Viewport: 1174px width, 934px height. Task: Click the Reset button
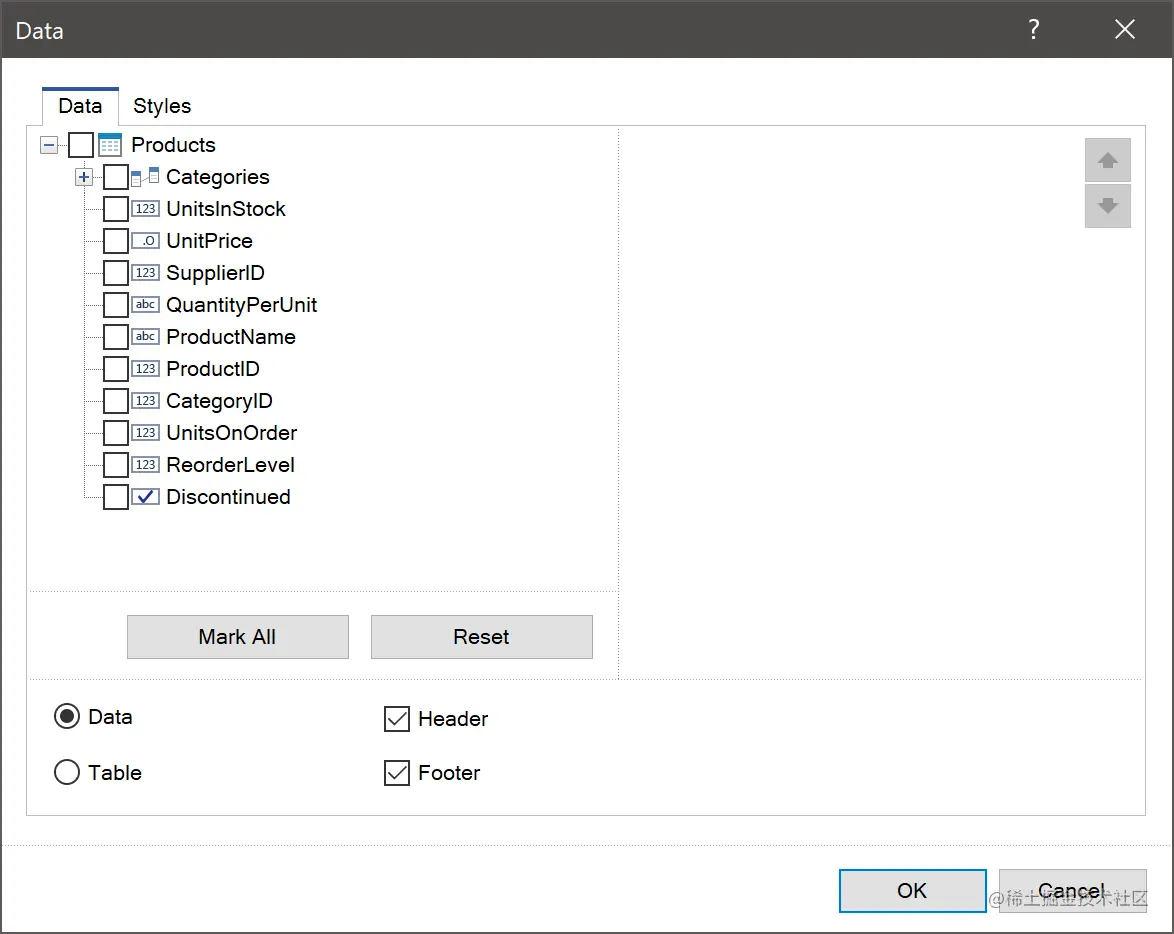pos(481,637)
